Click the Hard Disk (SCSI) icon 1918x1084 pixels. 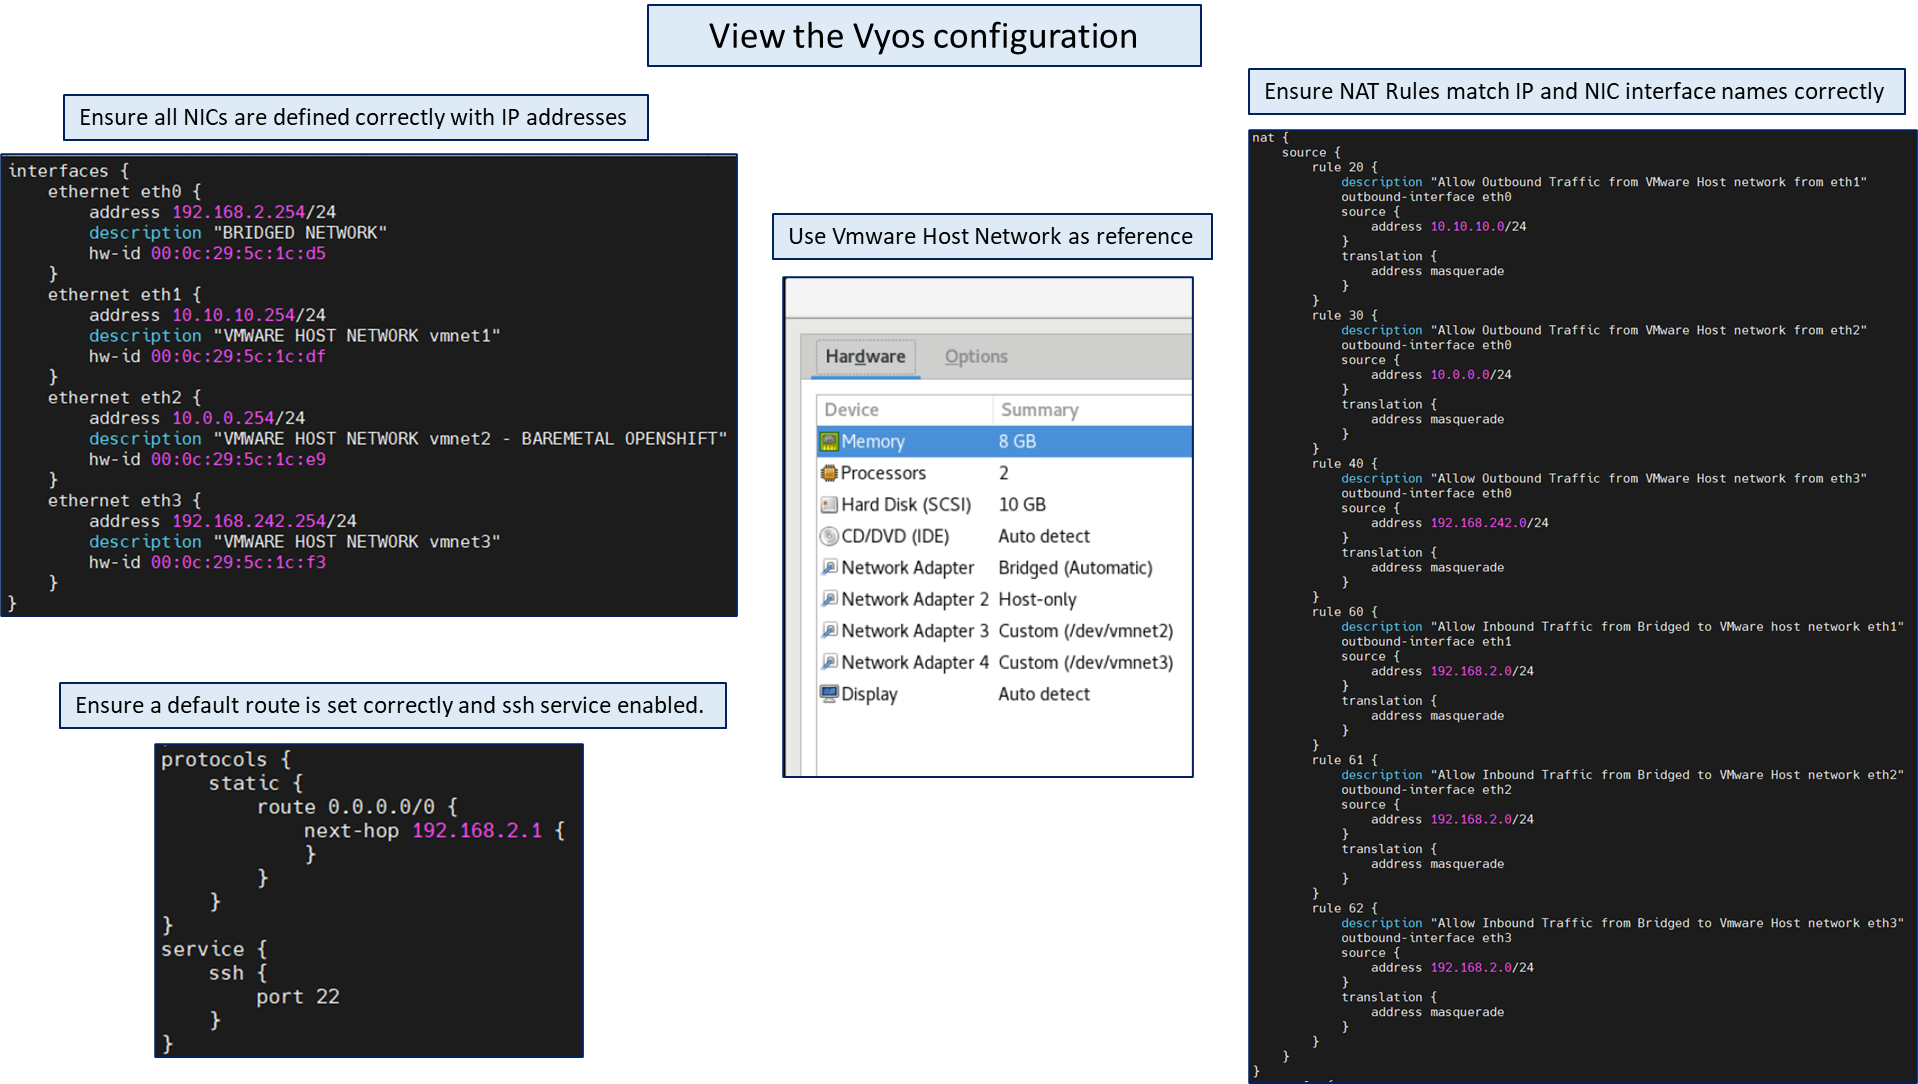pyautogui.click(x=829, y=505)
